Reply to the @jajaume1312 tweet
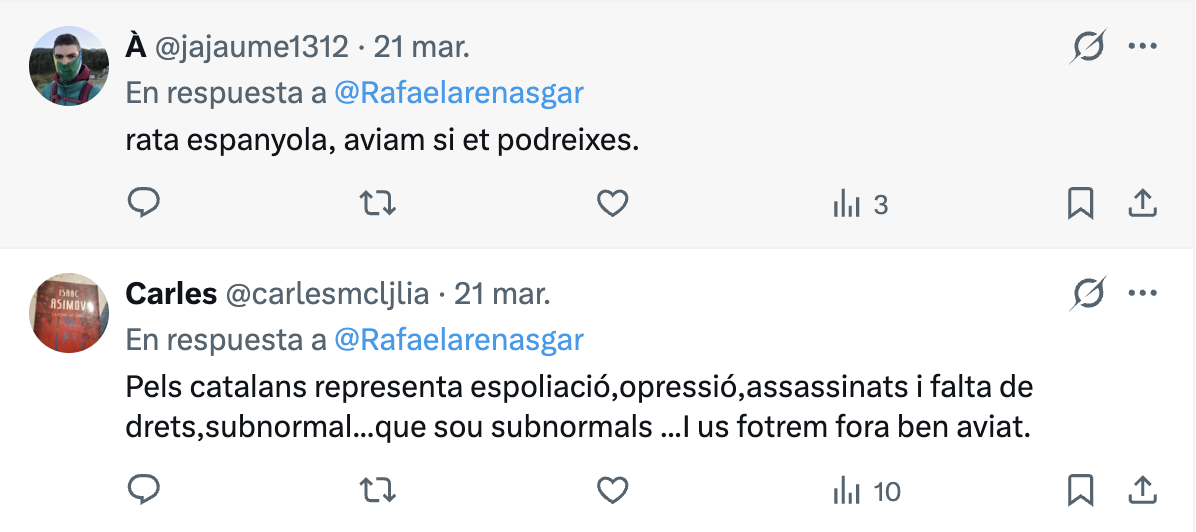Viewport: 1196px width, 532px height. [x=144, y=204]
